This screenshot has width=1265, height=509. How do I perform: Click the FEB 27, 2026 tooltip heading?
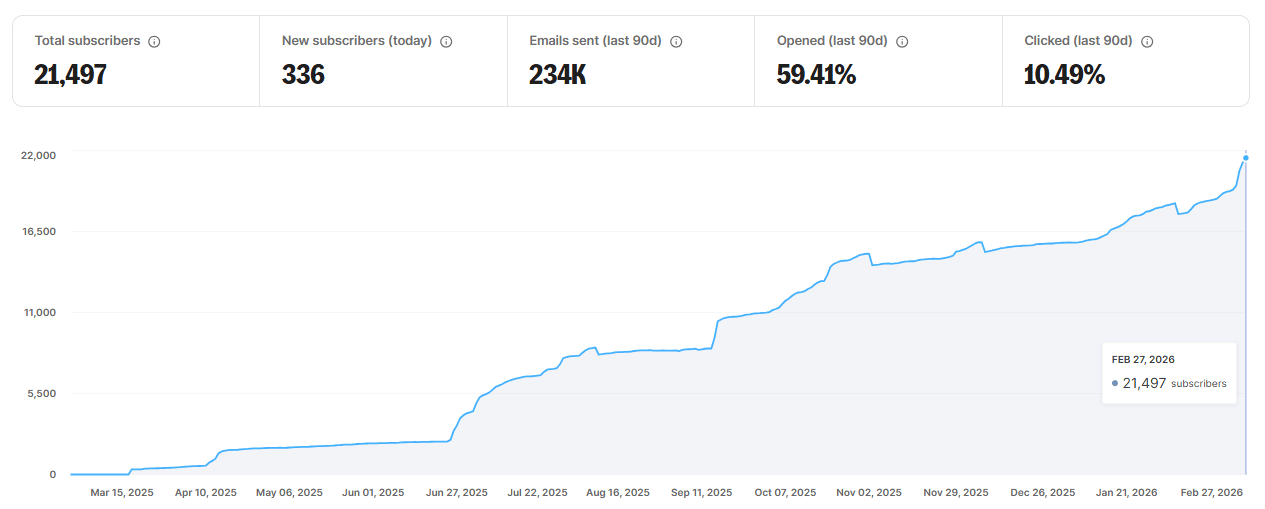1143,359
